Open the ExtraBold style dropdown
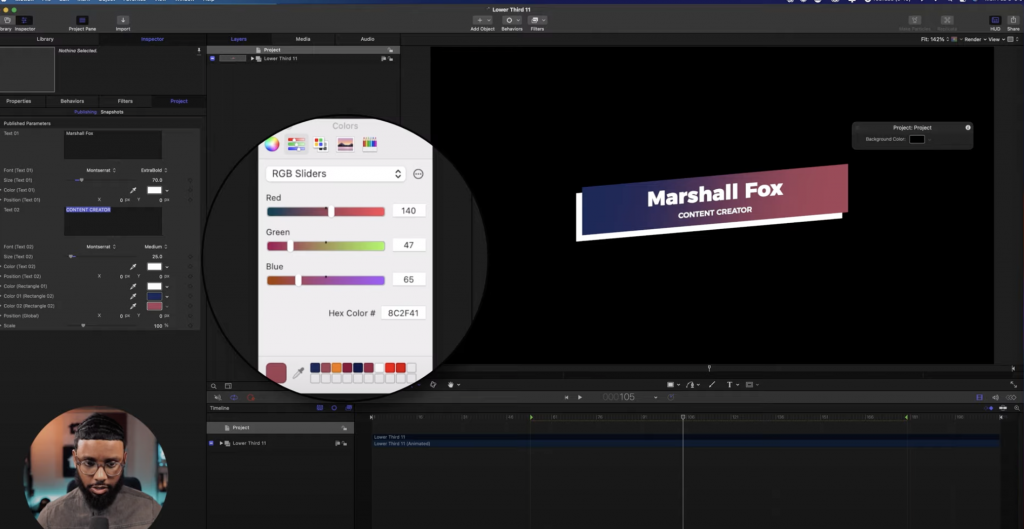Screen dimensions: 1024x529 tap(153, 170)
